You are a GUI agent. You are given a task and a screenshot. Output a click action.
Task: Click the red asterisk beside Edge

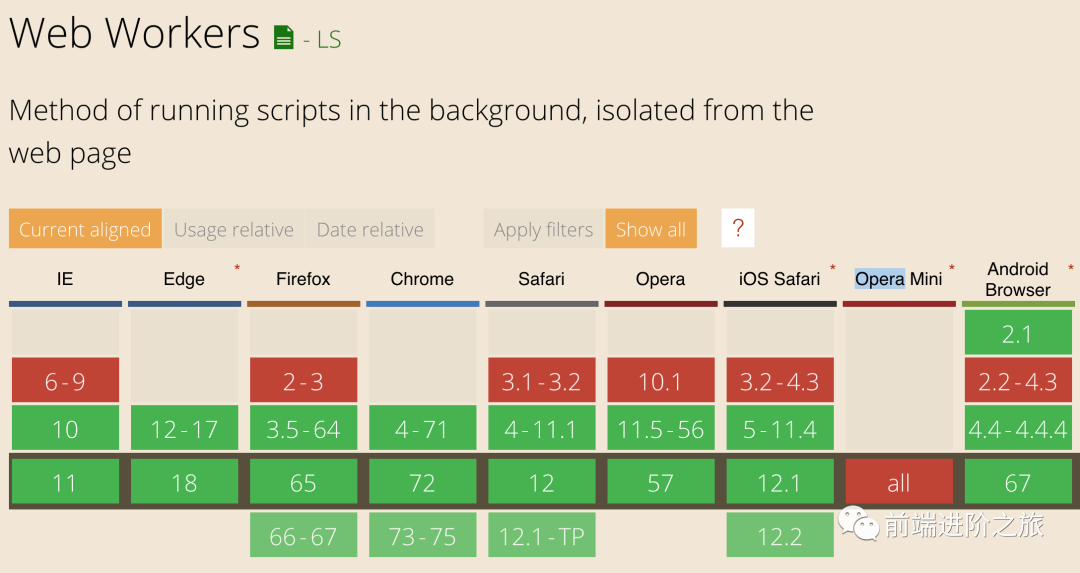(x=237, y=268)
